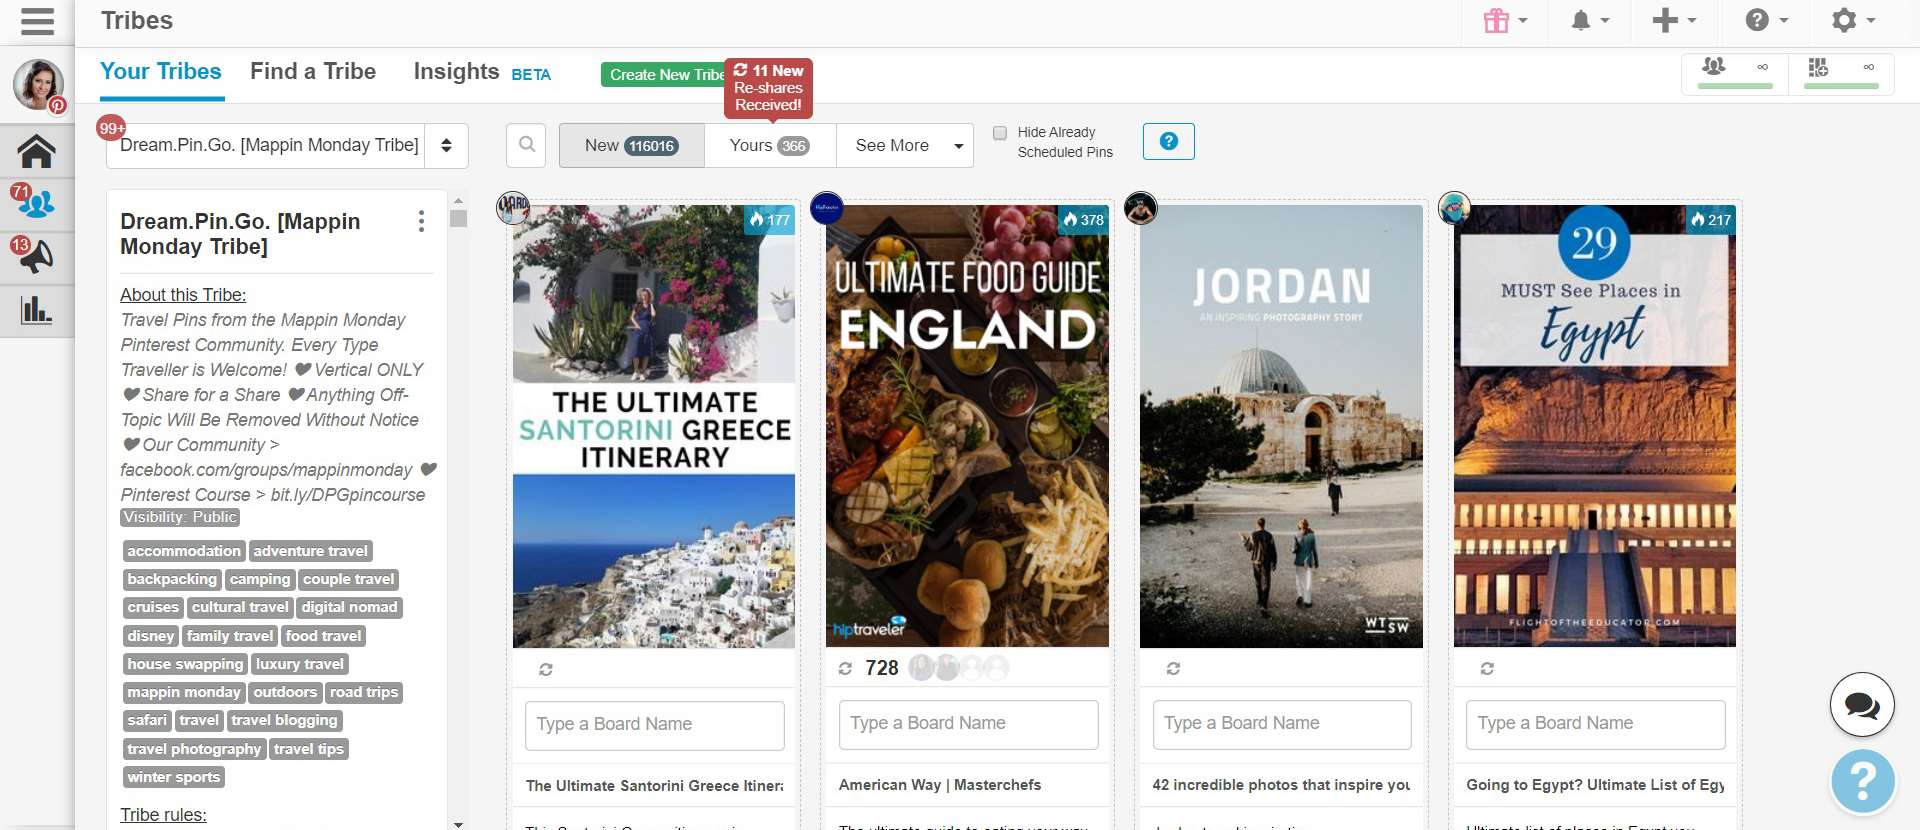Open the Santorini Greece Itinerary pin image

(x=654, y=427)
